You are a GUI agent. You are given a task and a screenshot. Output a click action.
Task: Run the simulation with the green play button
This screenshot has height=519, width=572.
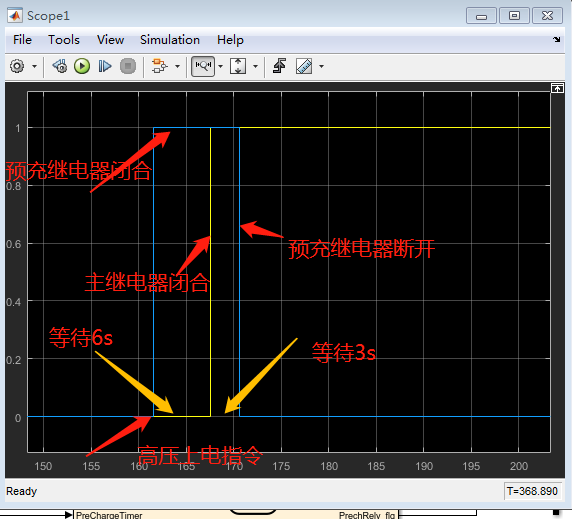click(x=82, y=66)
